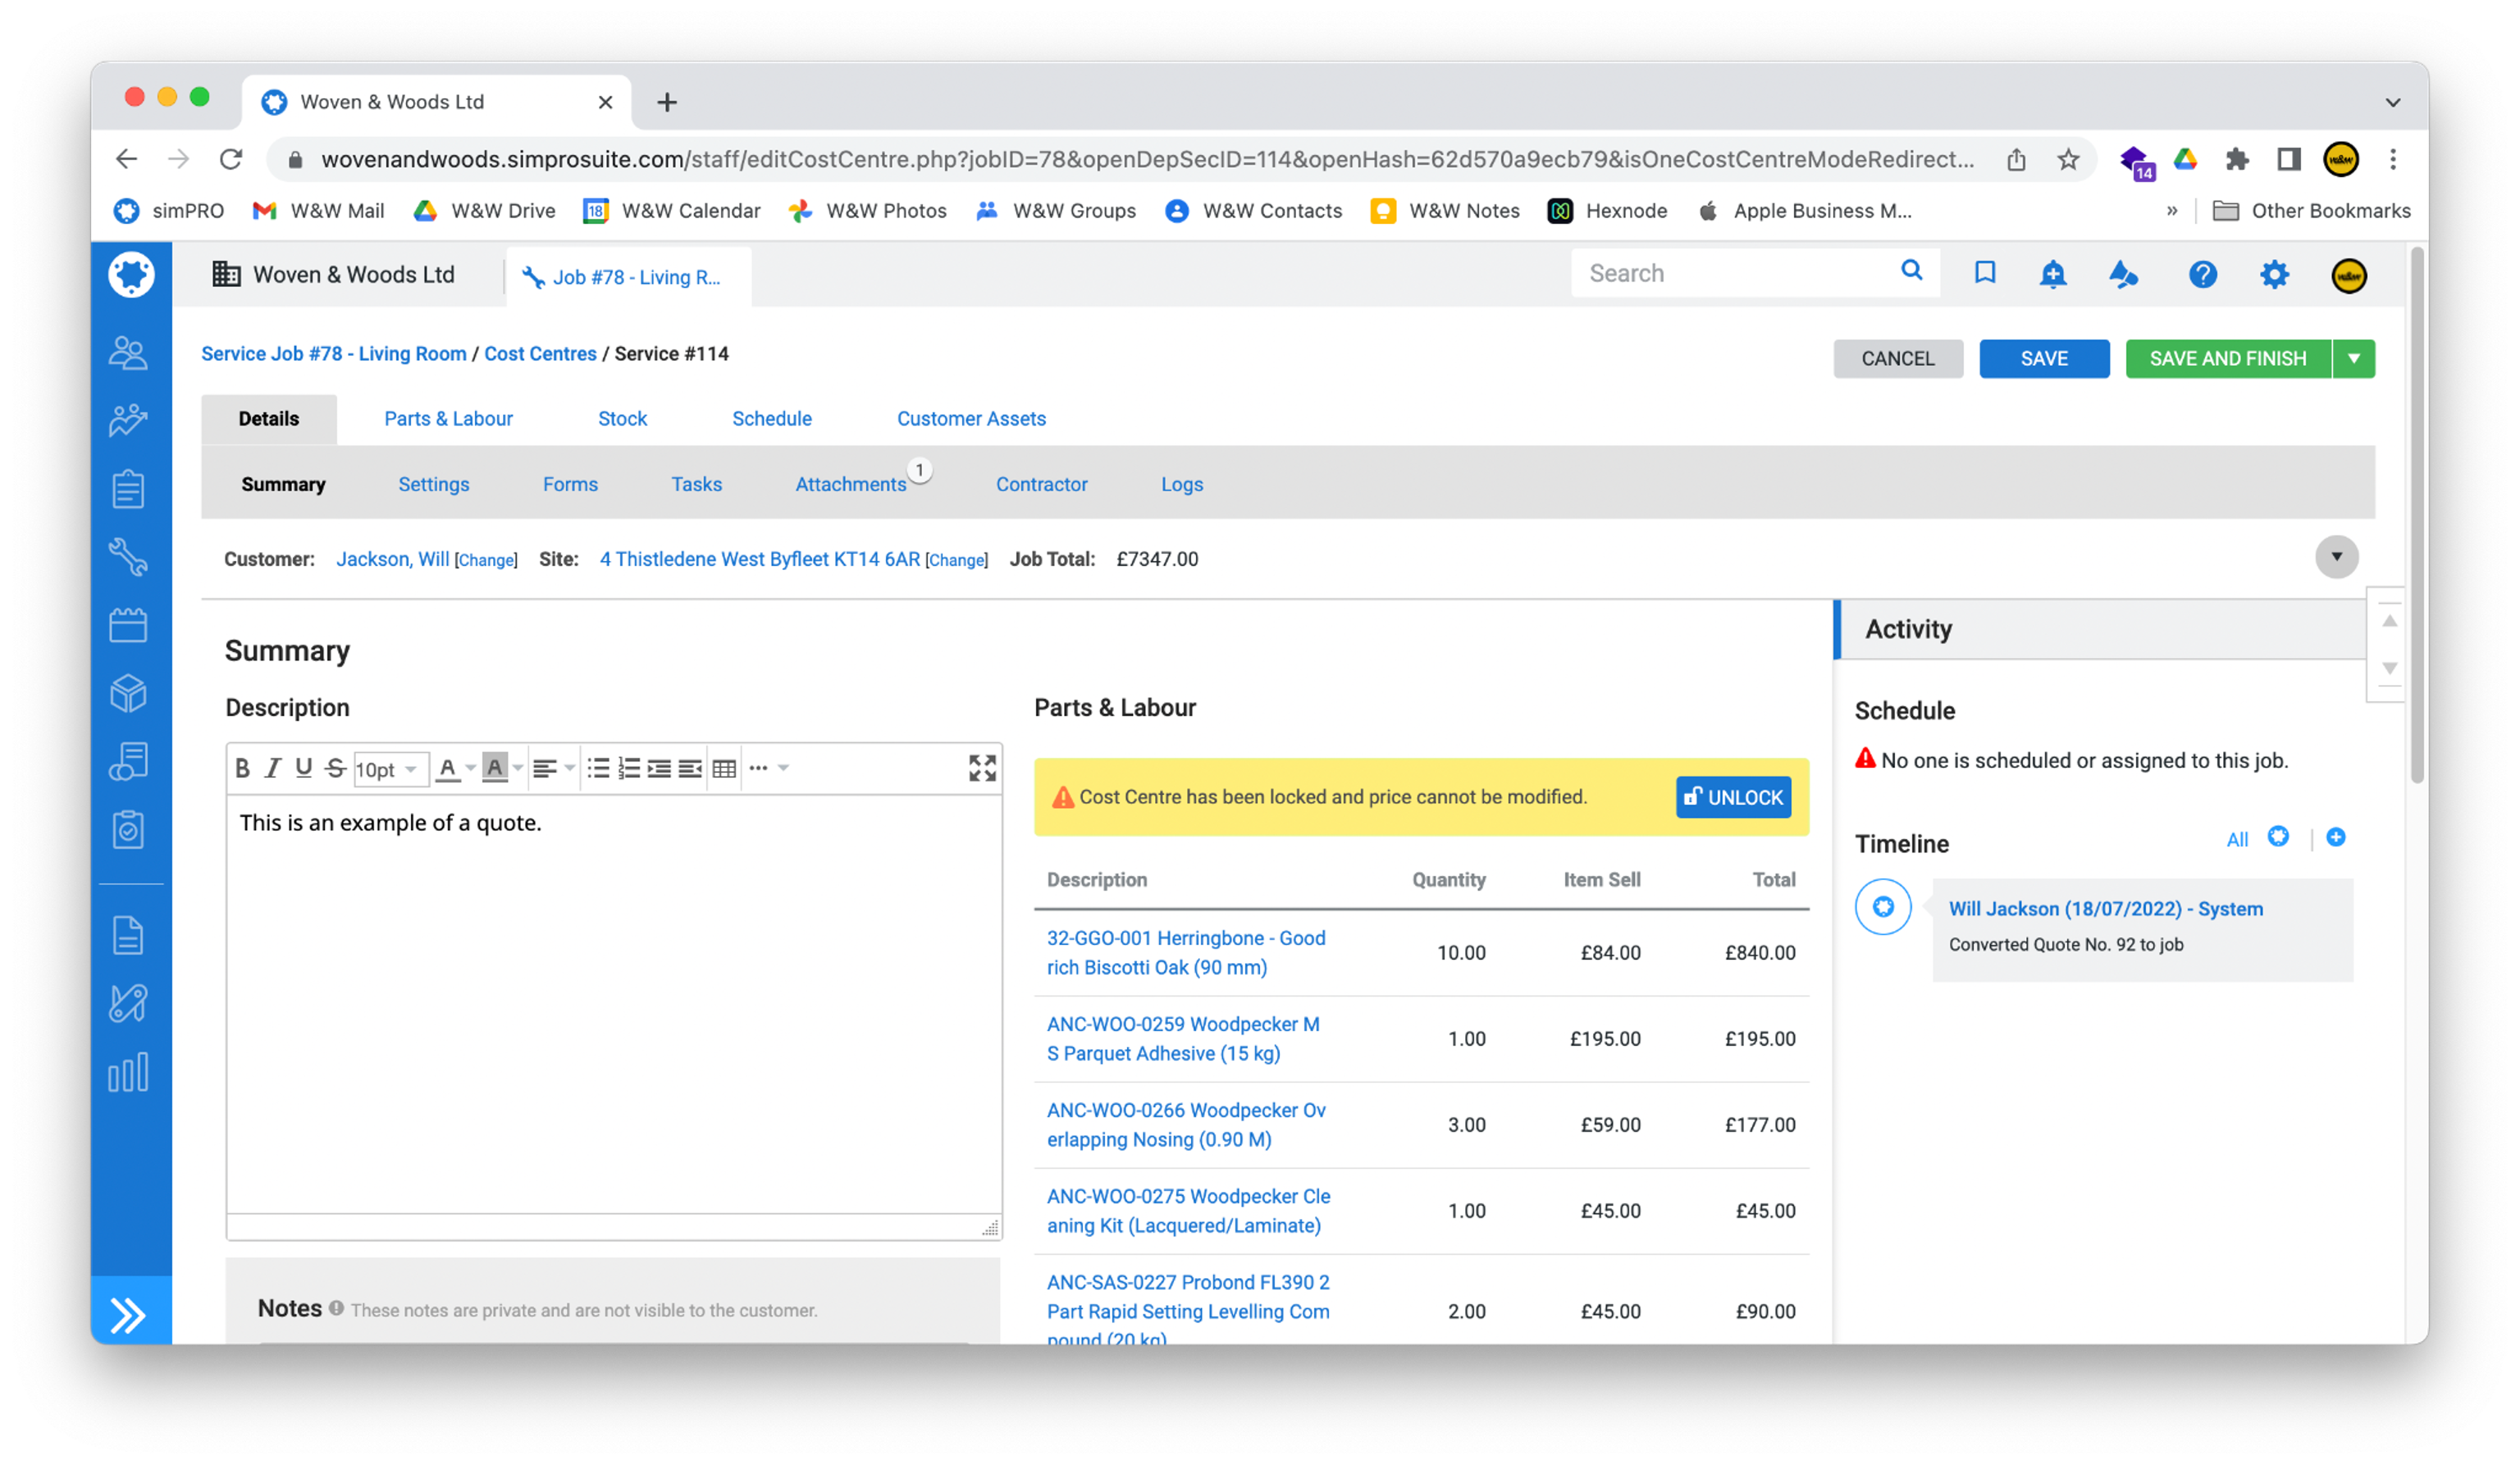Click the blue help question mark icon

click(x=2202, y=274)
